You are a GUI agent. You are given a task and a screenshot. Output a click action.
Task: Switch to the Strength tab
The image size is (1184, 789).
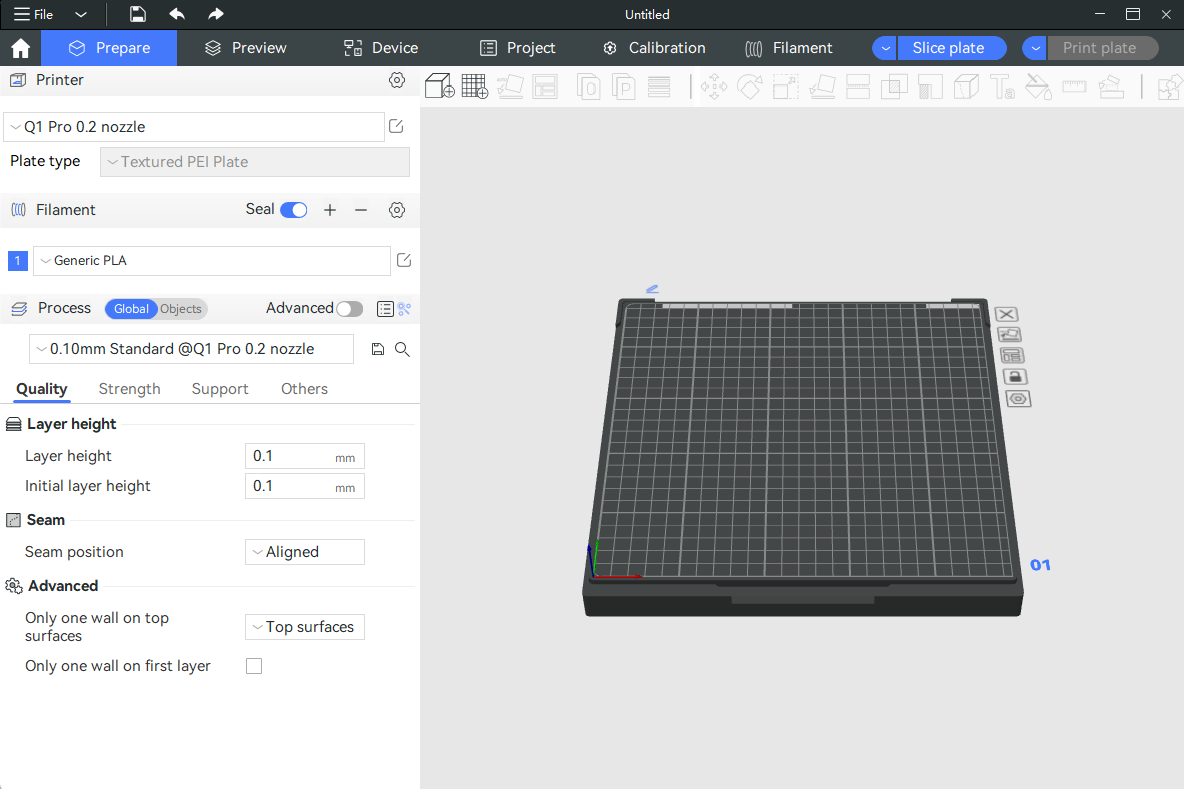click(129, 389)
